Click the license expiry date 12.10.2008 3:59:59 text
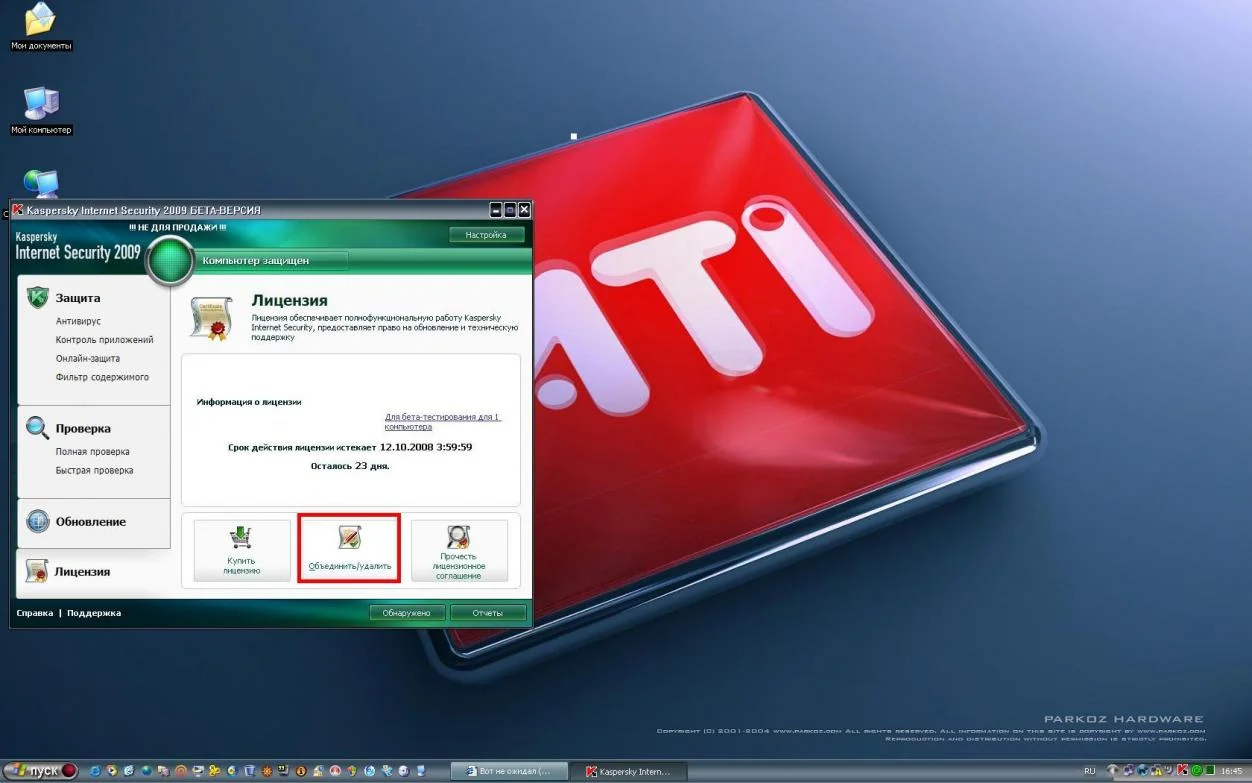 tap(425, 447)
